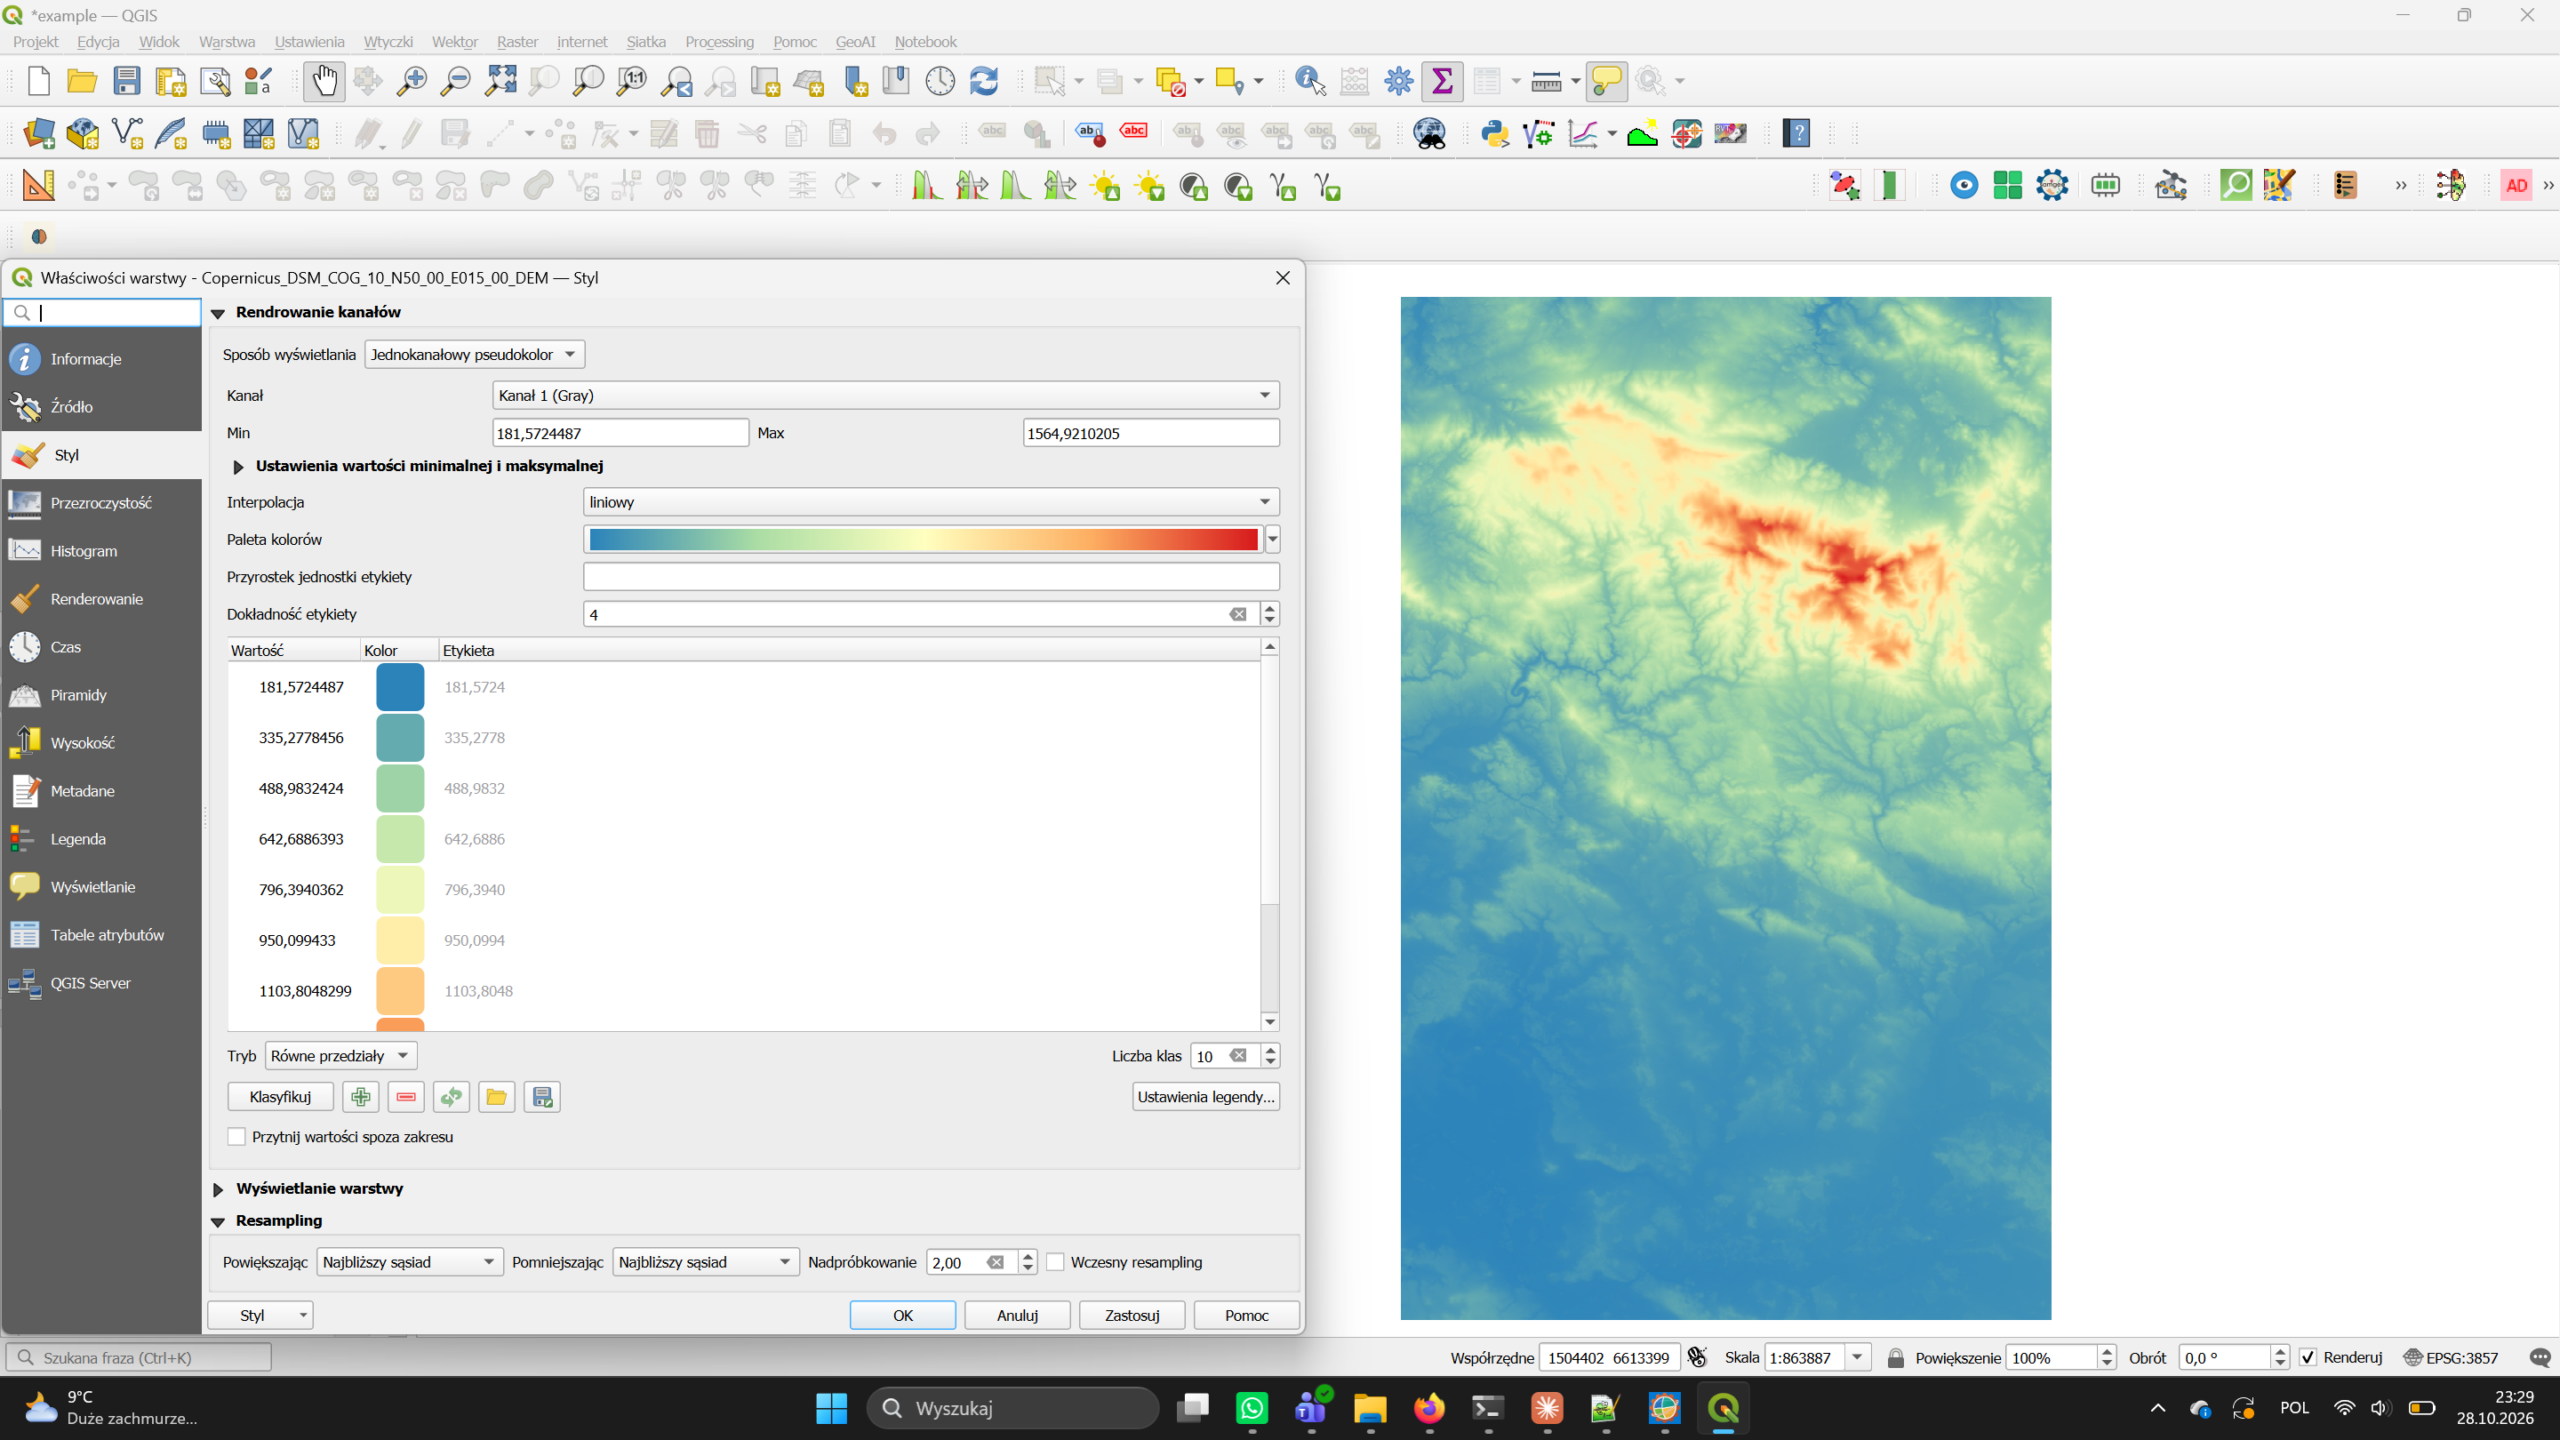The width and height of the screenshot is (2560, 1440).
Task: Open the Statistical Summary sigma icon
Action: pyautogui.click(x=1442, y=81)
